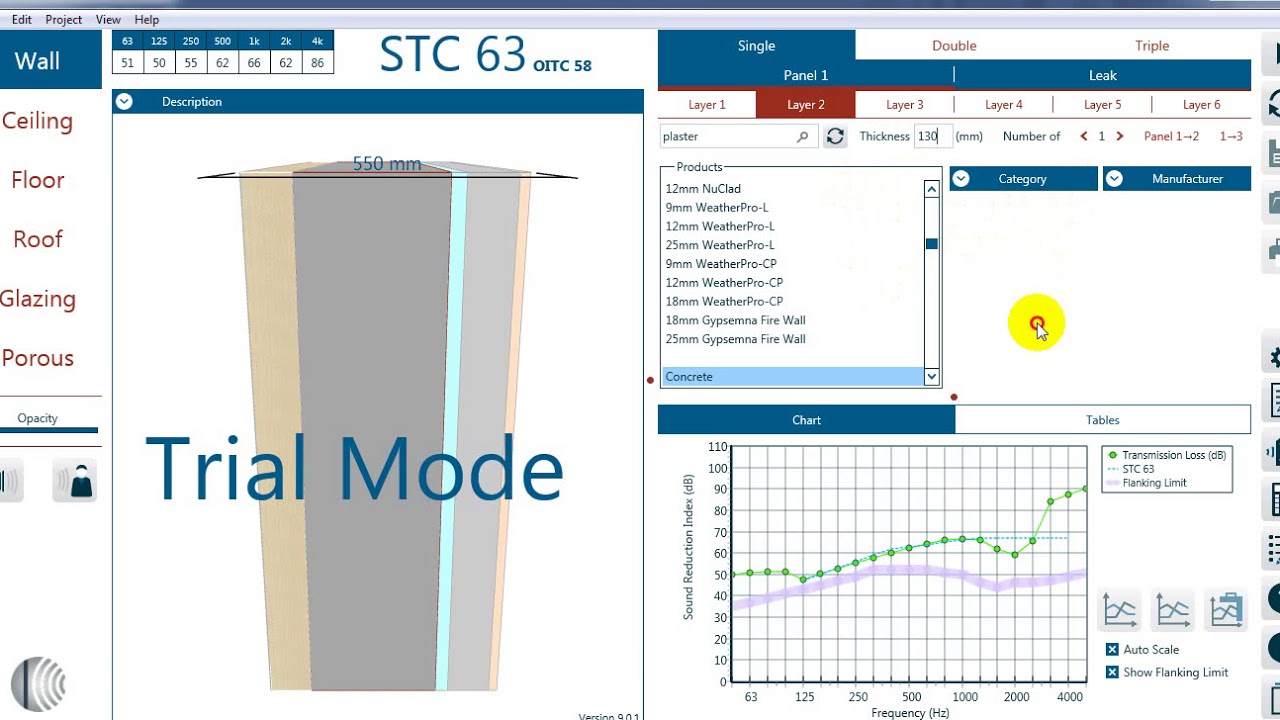
Task: Click the Panel 1→2 link
Action: click(1171, 136)
